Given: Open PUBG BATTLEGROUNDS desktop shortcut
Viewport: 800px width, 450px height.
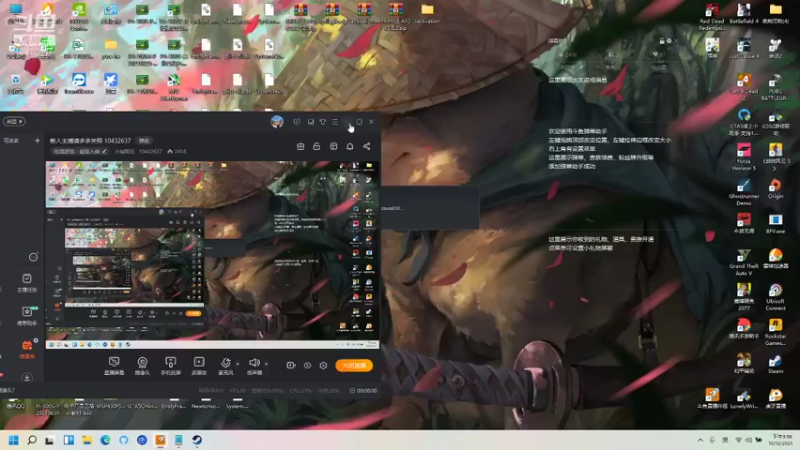Looking at the screenshot, I should (x=775, y=87).
